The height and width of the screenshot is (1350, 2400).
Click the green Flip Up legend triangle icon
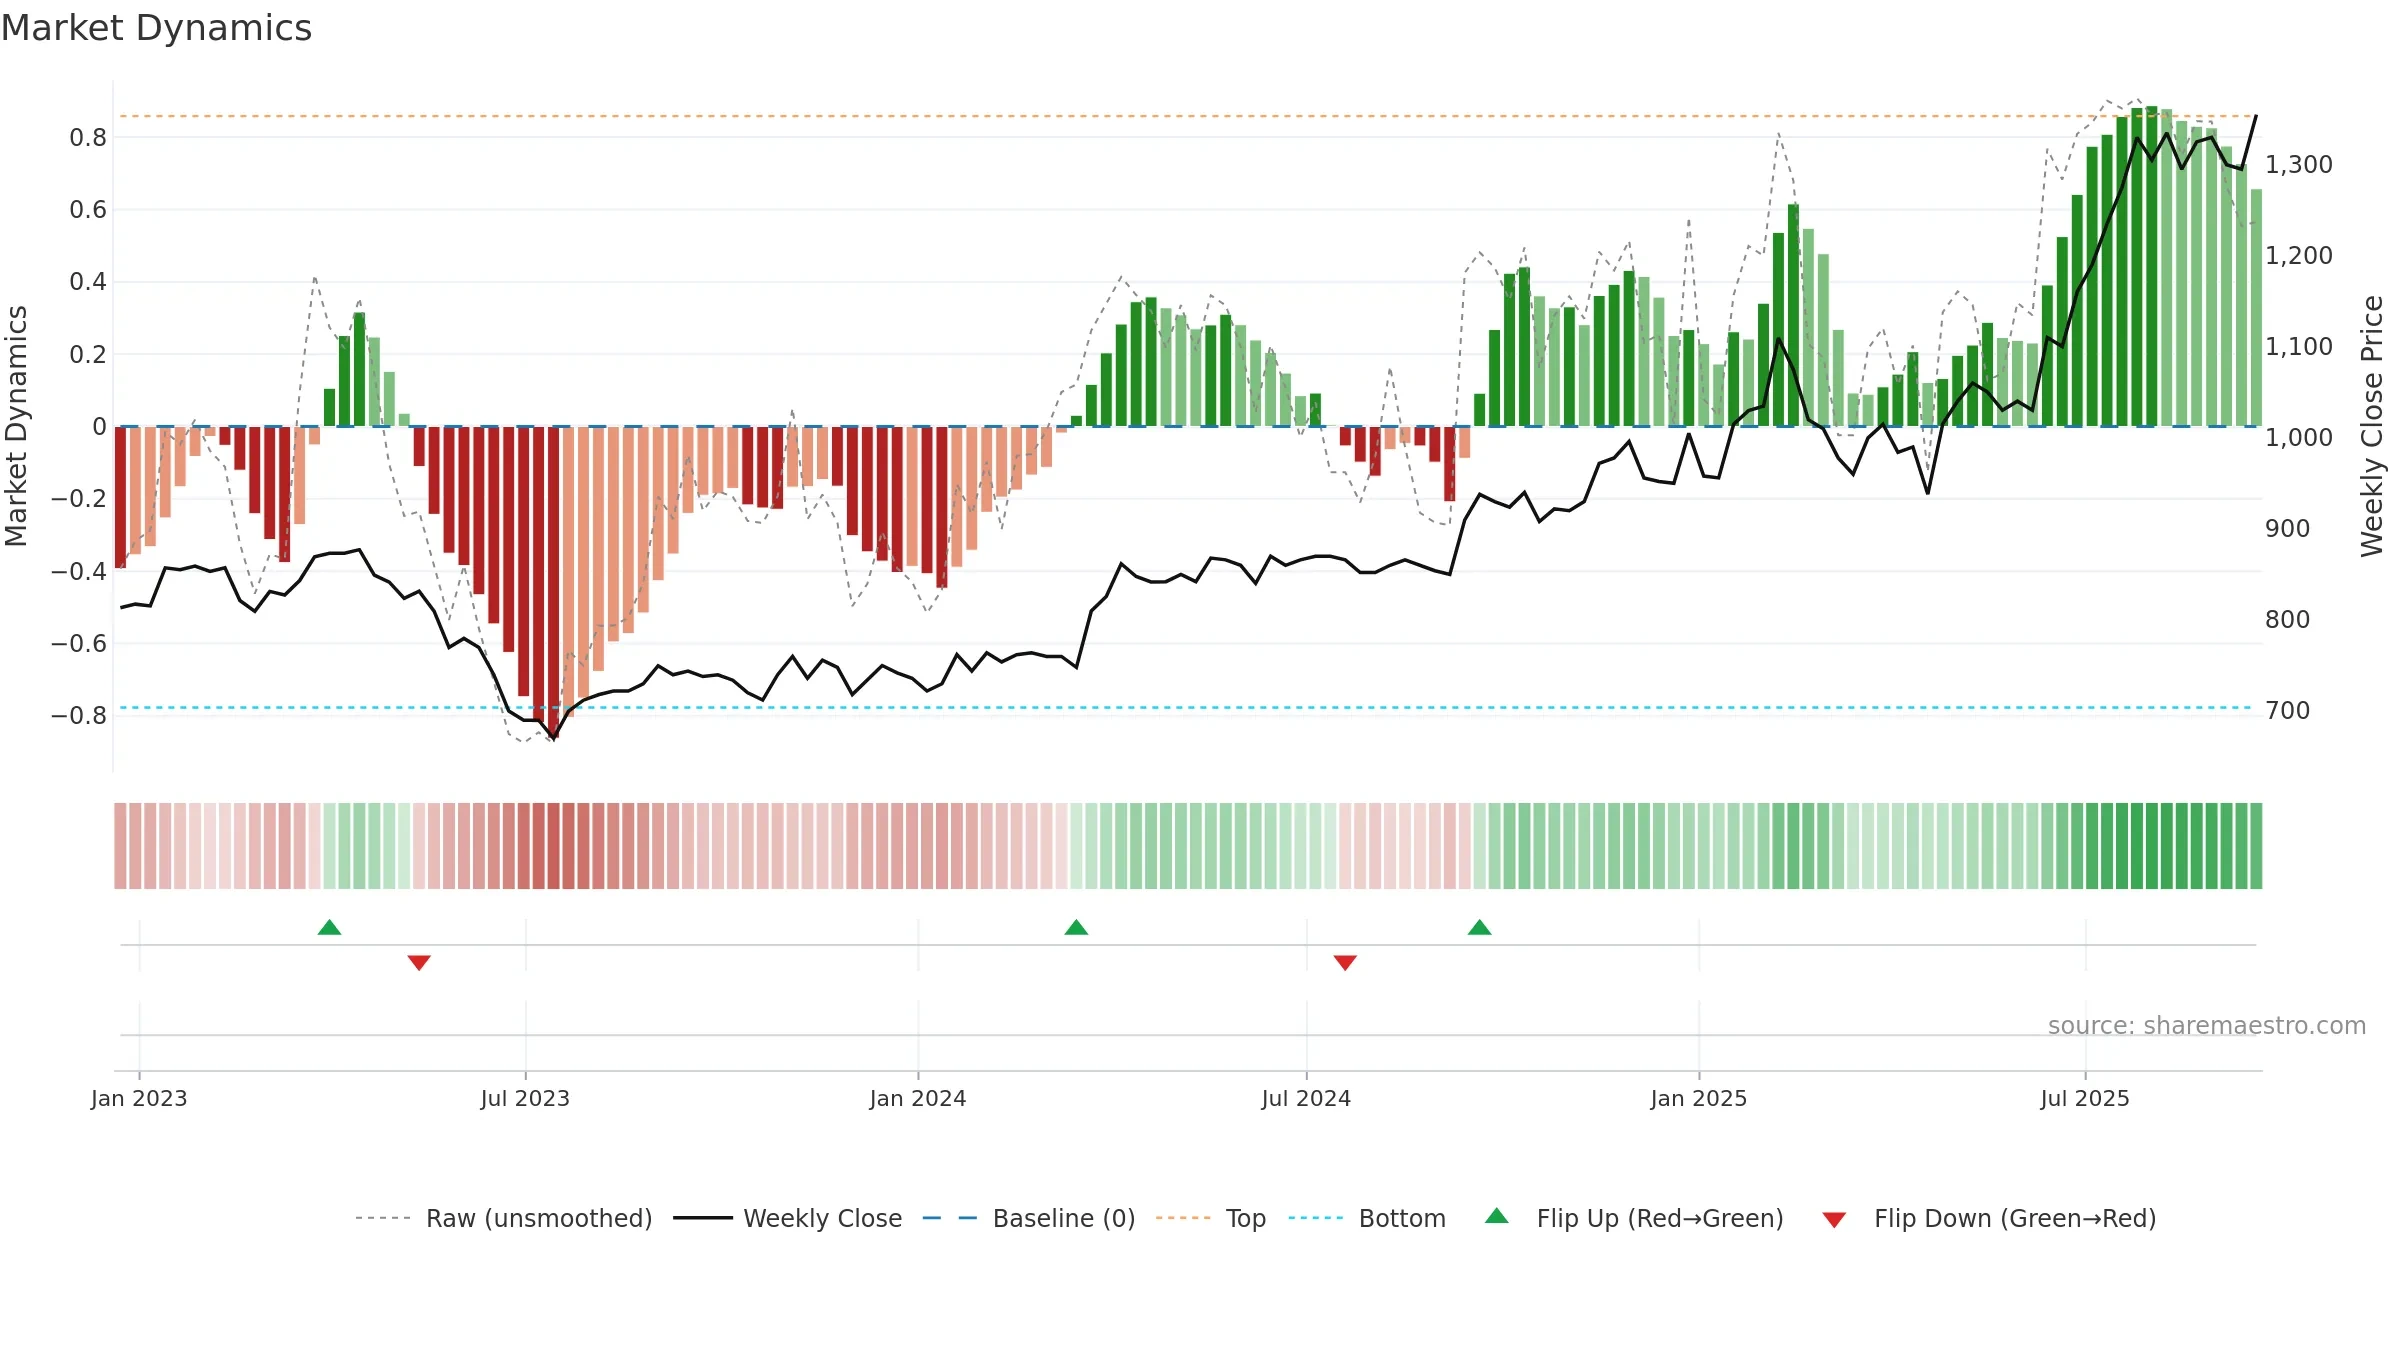pos(1497,1216)
